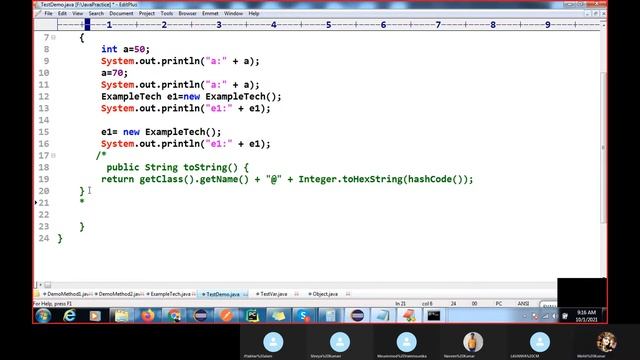Viewport: 640px width, 360px height.
Task: Open the Project menu
Action: 147,13
